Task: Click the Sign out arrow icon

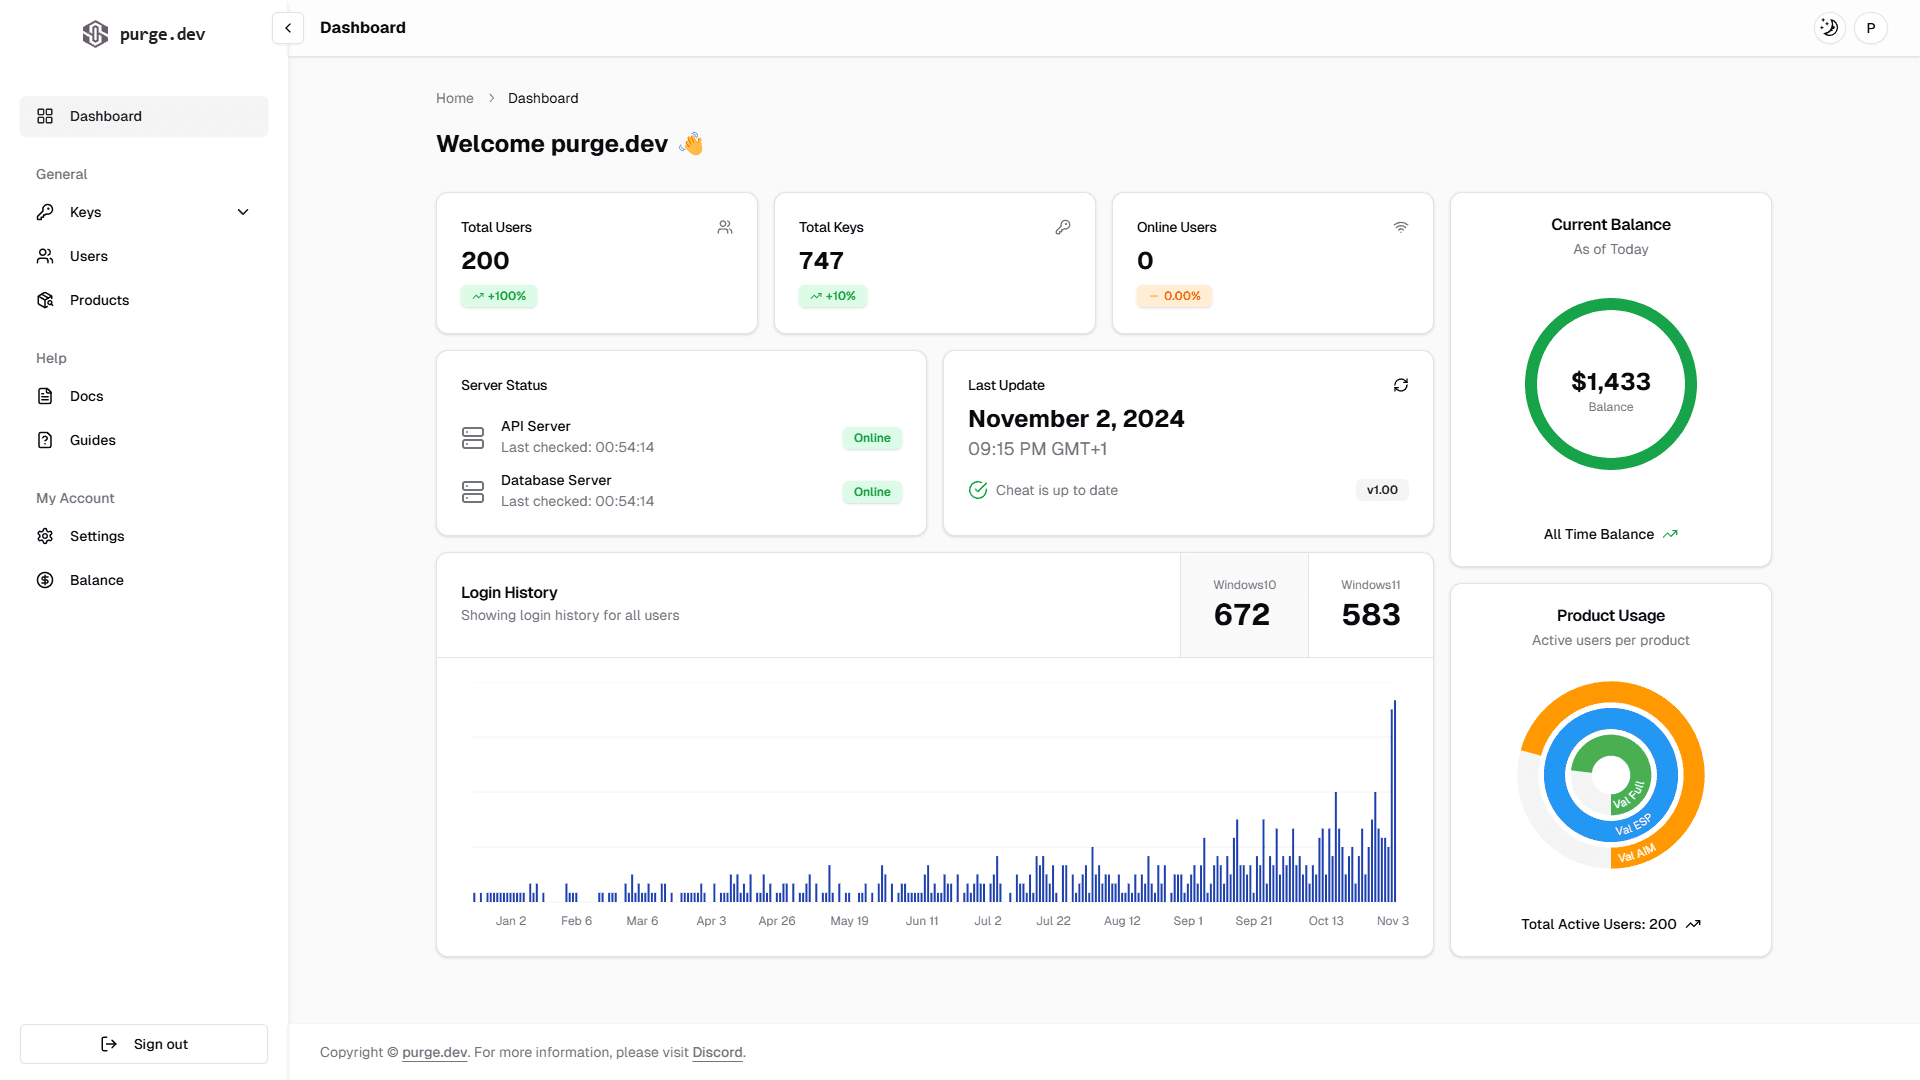Action: coord(109,1044)
